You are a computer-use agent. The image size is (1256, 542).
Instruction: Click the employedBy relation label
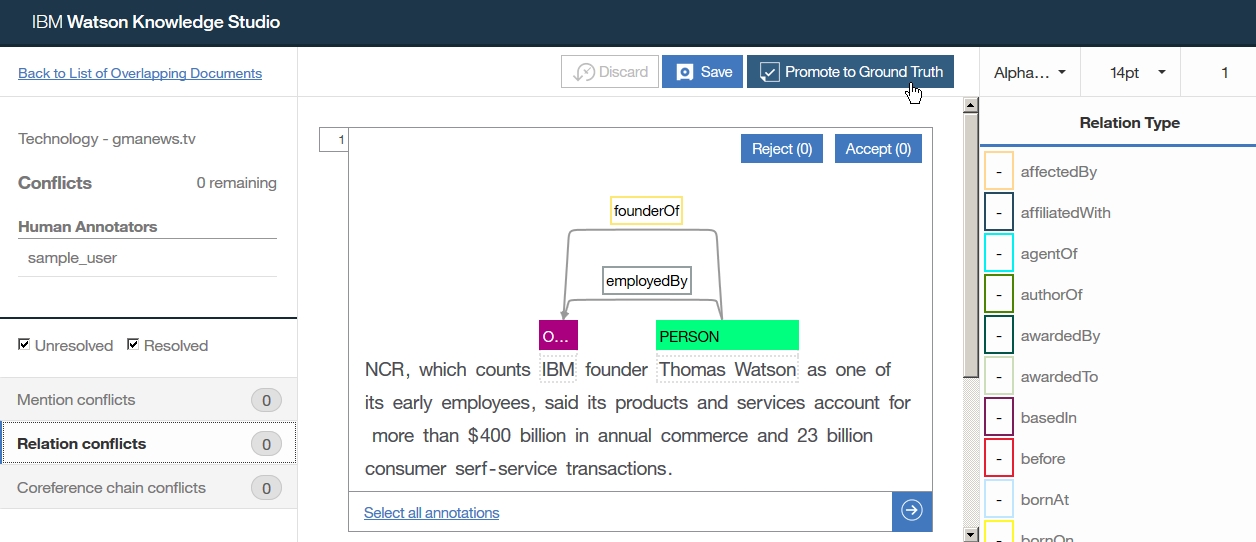pos(647,281)
